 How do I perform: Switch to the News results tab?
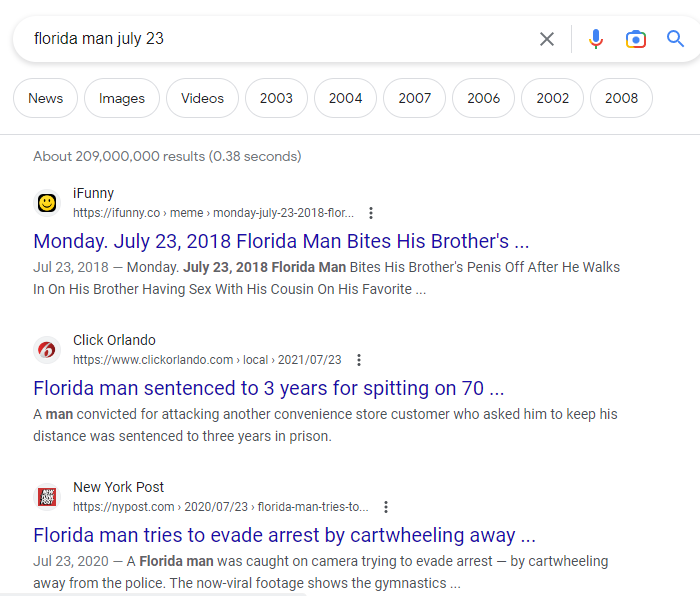(x=46, y=98)
